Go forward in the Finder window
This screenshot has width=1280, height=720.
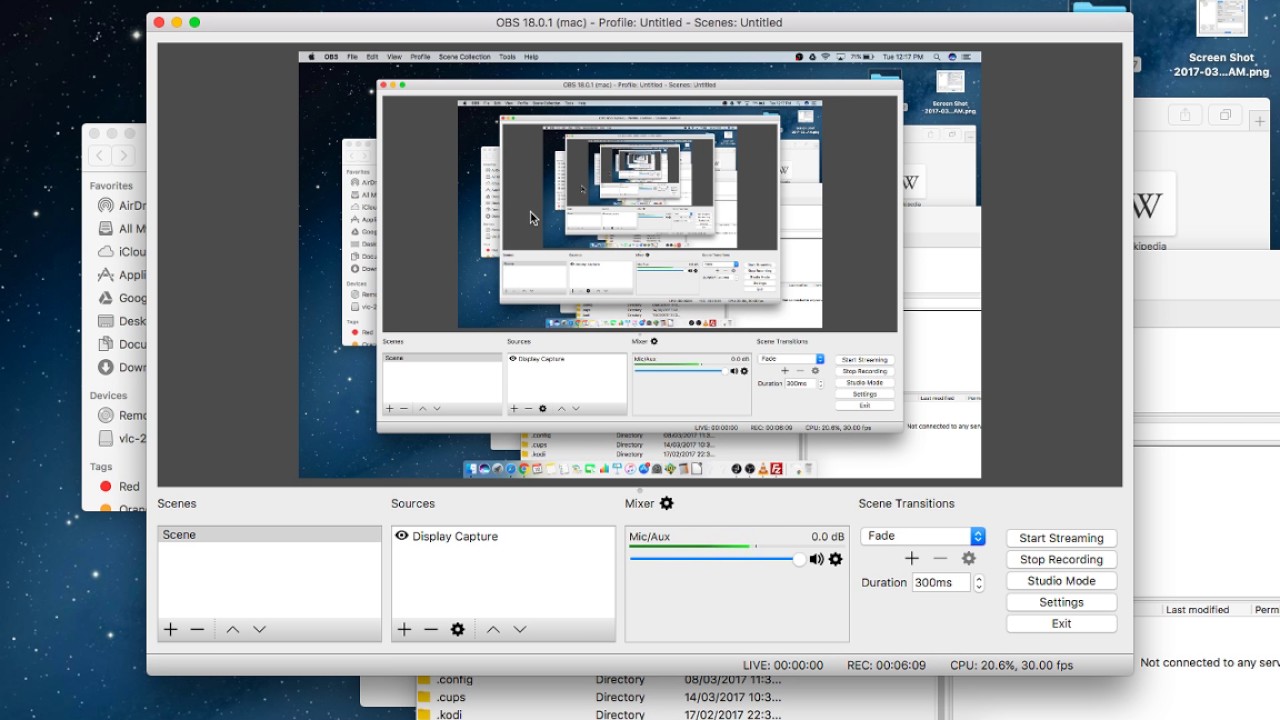point(124,155)
